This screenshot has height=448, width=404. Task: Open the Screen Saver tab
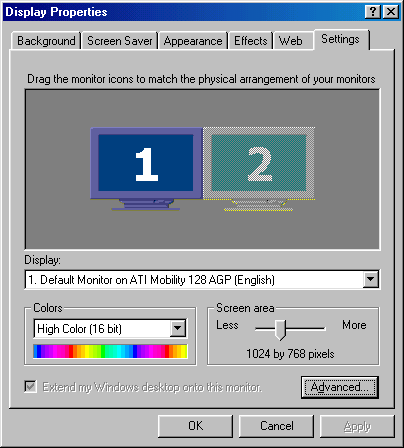(x=120, y=41)
